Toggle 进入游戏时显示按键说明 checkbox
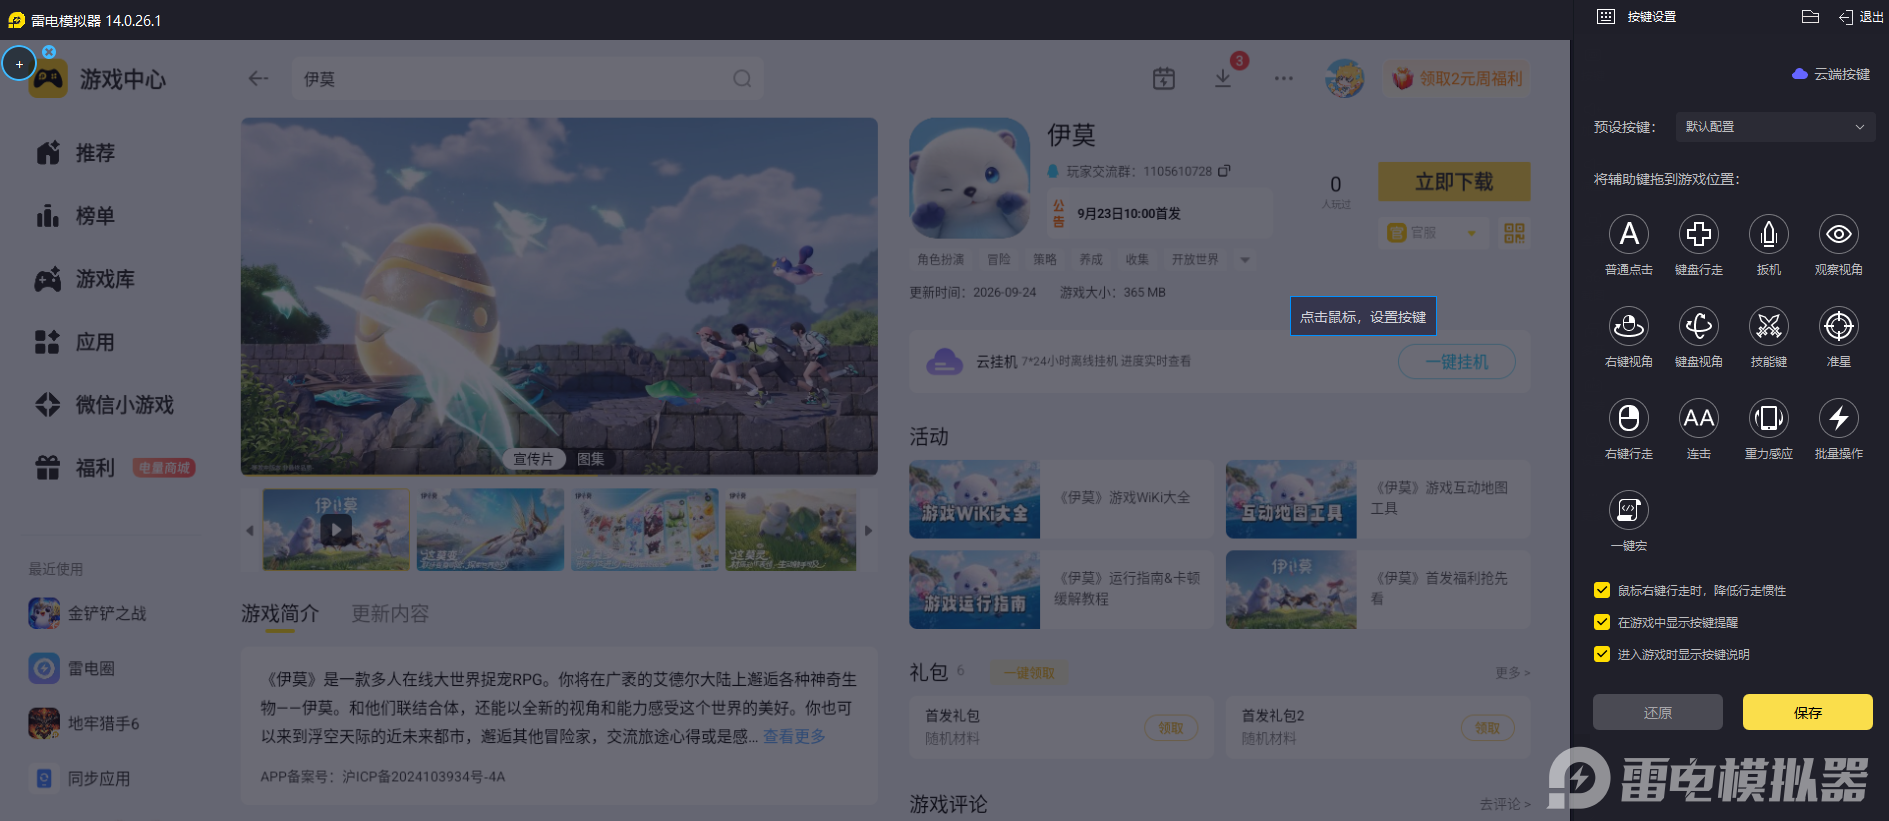 click(x=1602, y=654)
